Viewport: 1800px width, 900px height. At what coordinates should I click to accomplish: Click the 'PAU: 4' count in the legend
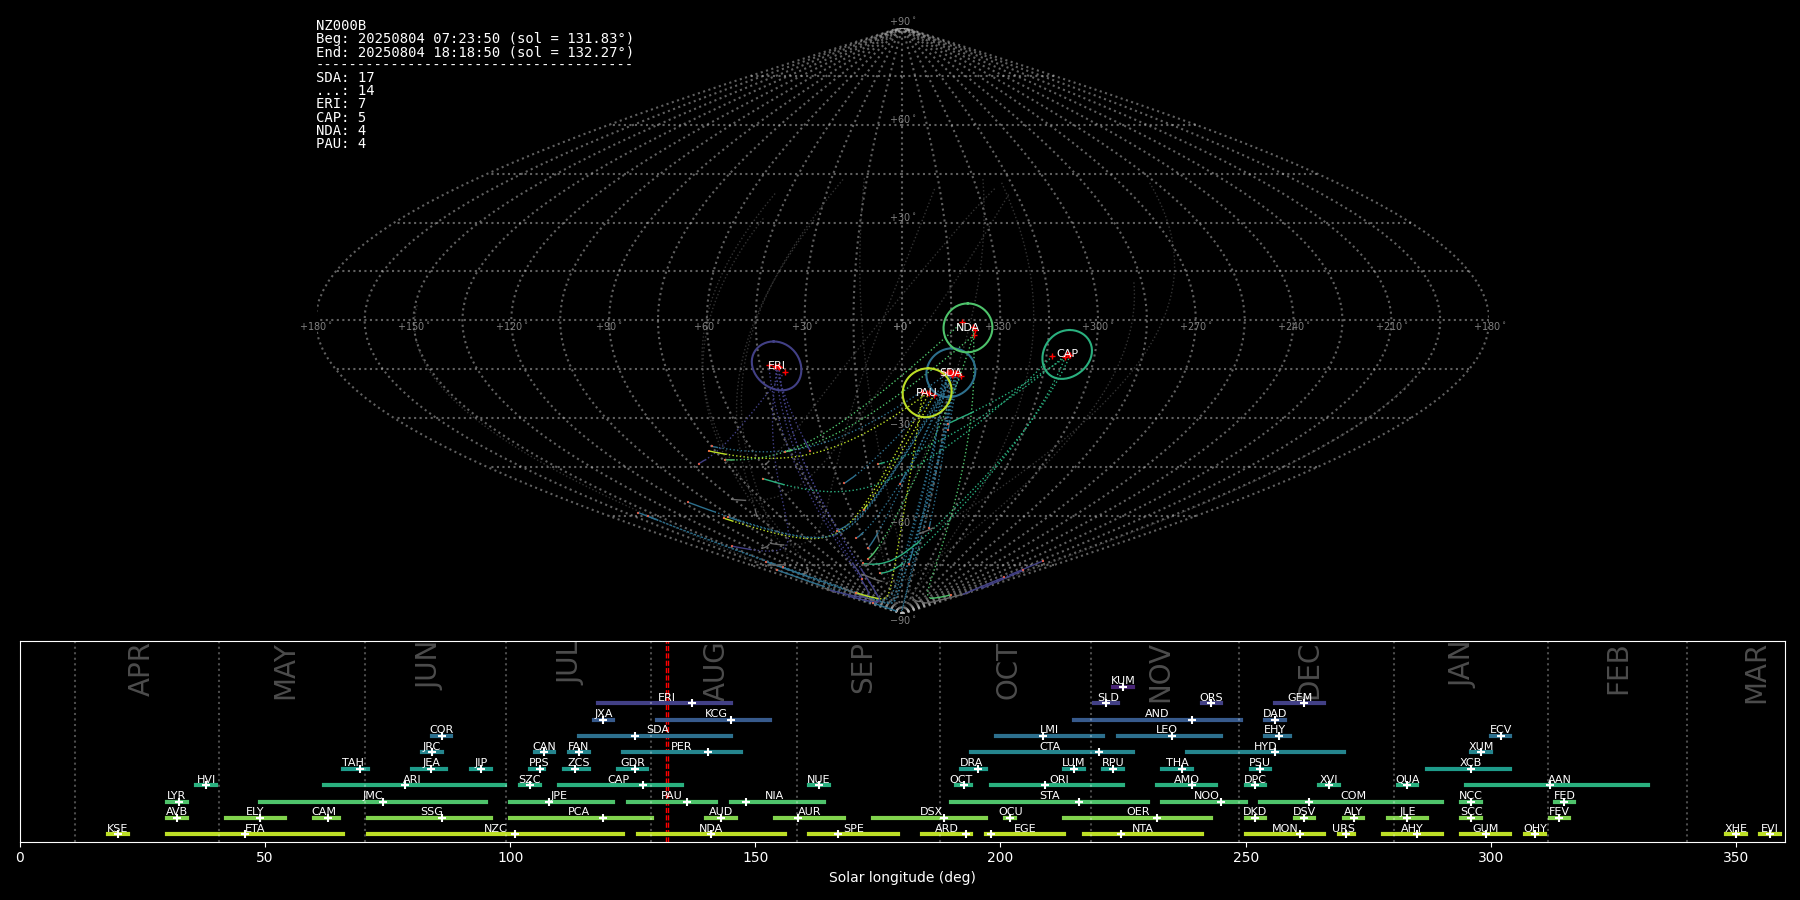[x=341, y=144]
